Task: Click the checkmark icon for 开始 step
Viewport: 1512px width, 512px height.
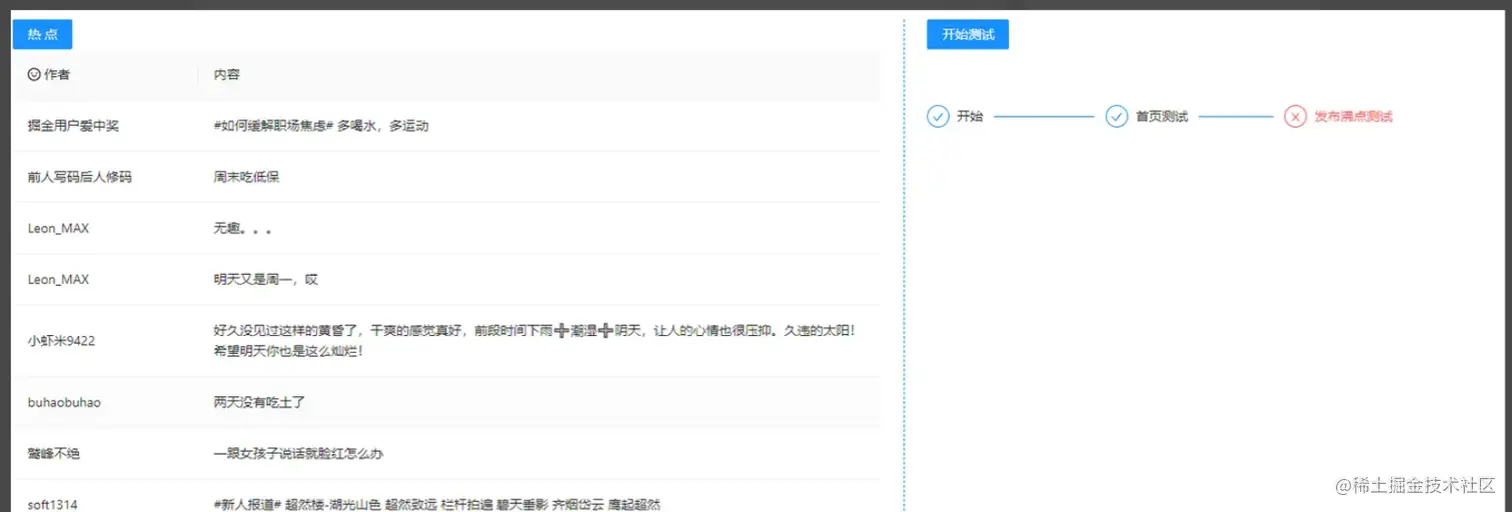Action: 938,117
